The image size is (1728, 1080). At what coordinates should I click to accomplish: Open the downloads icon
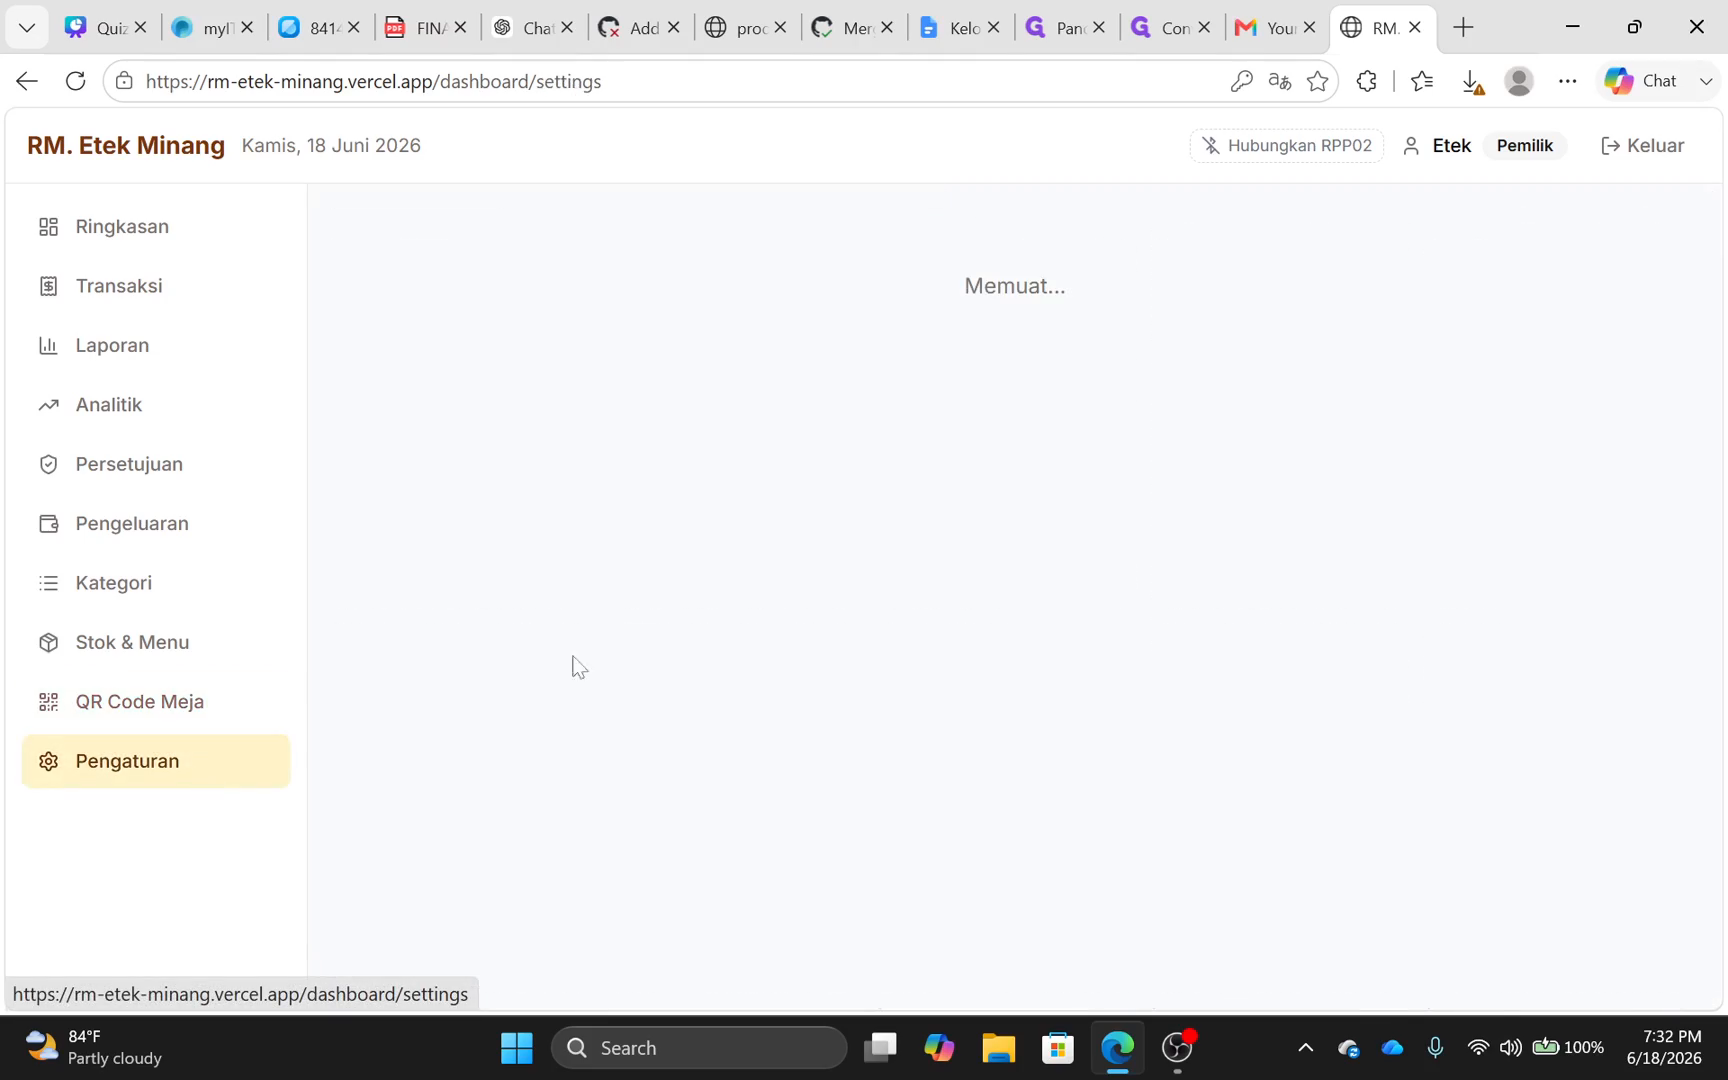pos(1472,82)
